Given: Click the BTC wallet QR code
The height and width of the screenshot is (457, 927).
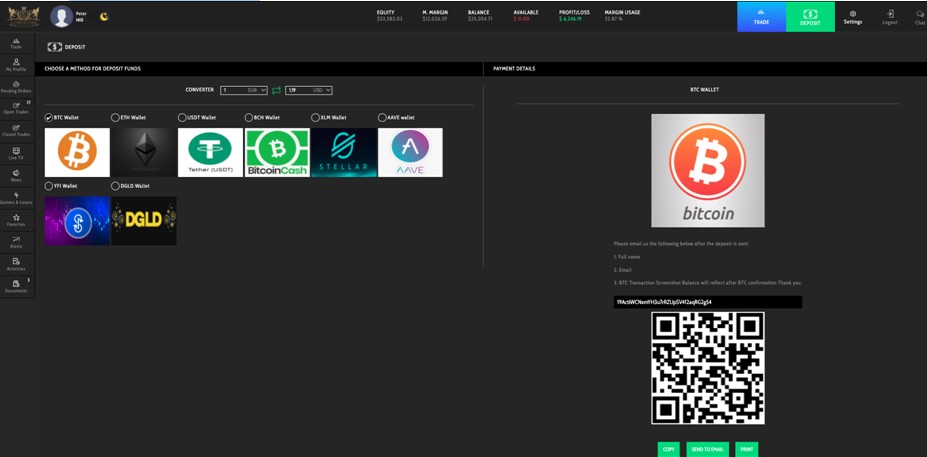Looking at the screenshot, I should [708, 368].
